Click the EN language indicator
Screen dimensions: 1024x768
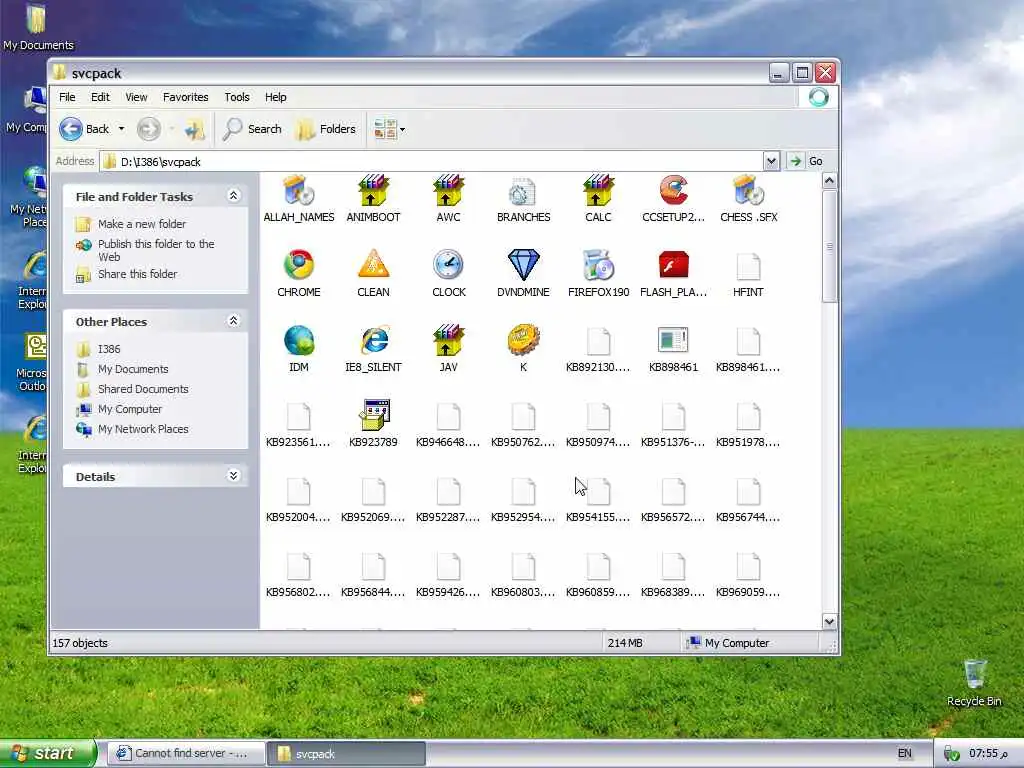click(904, 754)
